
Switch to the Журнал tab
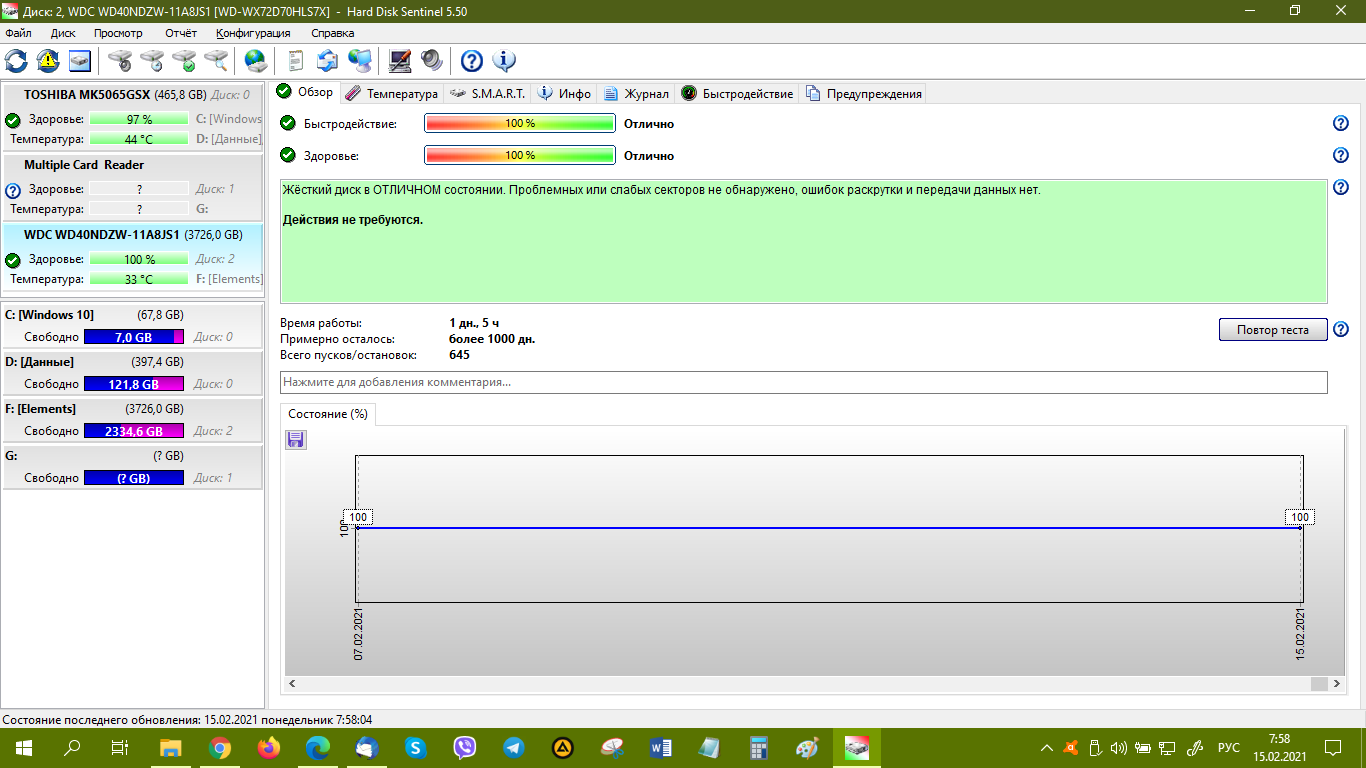(637, 93)
